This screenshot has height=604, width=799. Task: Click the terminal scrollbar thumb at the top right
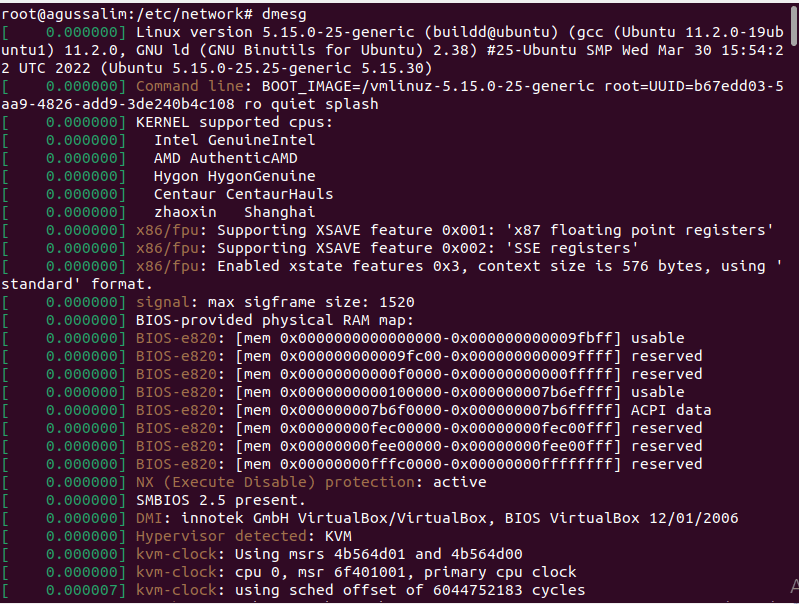pos(794,25)
